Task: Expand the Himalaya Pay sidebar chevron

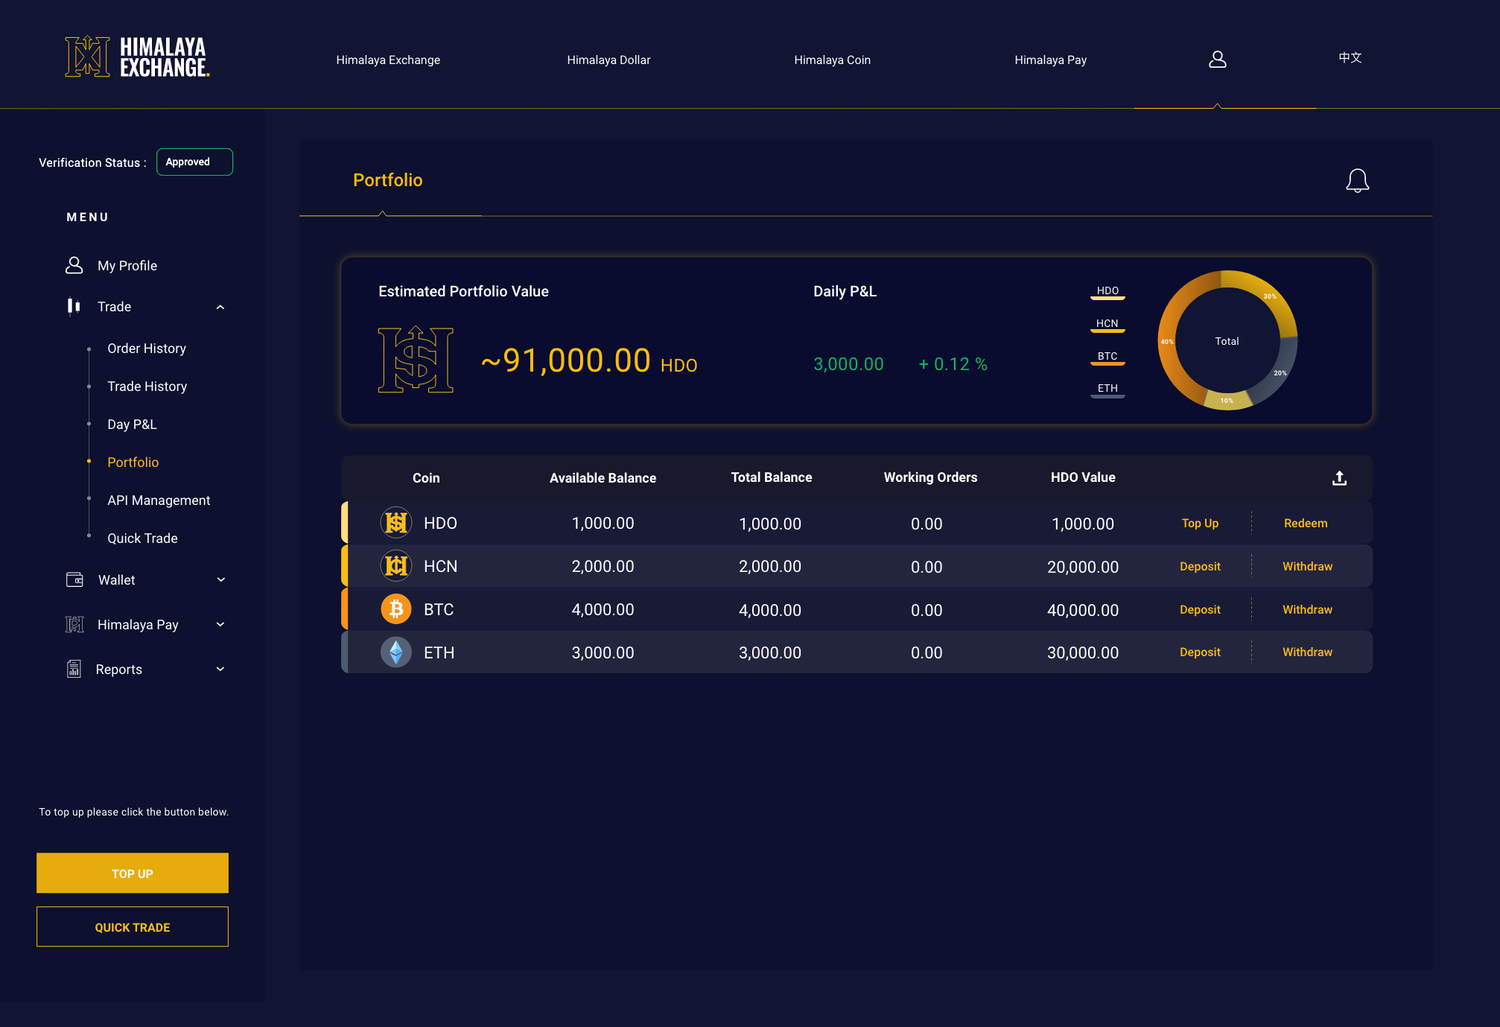Action: point(221,625)
